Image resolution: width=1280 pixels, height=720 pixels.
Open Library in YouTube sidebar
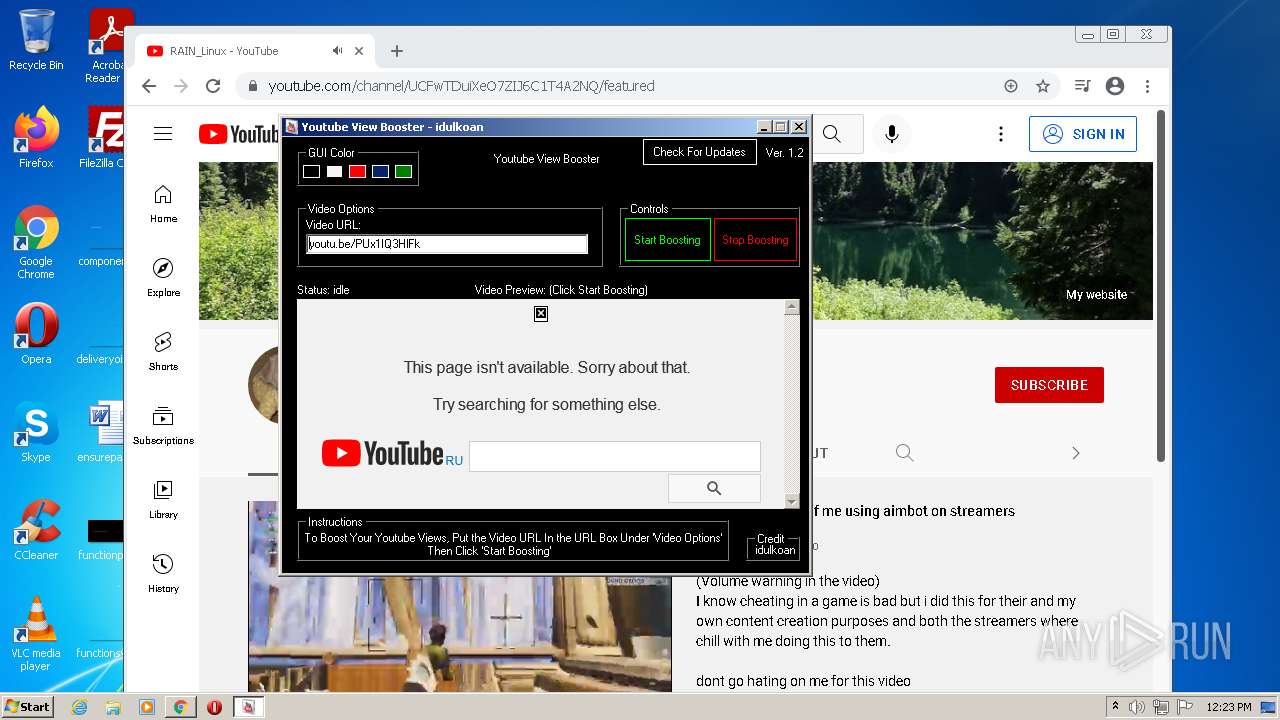[x=163, y=500]
